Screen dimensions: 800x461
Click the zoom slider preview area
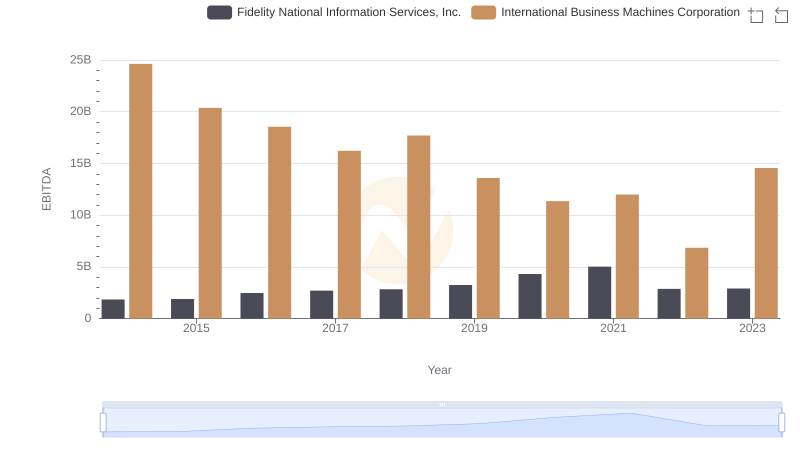pyautogui.click(x=442, y=423)
